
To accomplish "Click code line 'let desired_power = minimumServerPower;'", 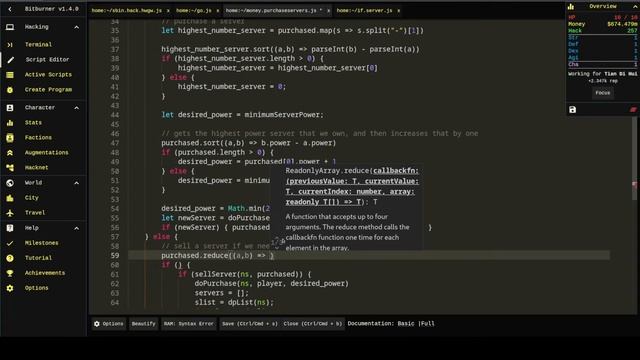I will pos(242,115).
